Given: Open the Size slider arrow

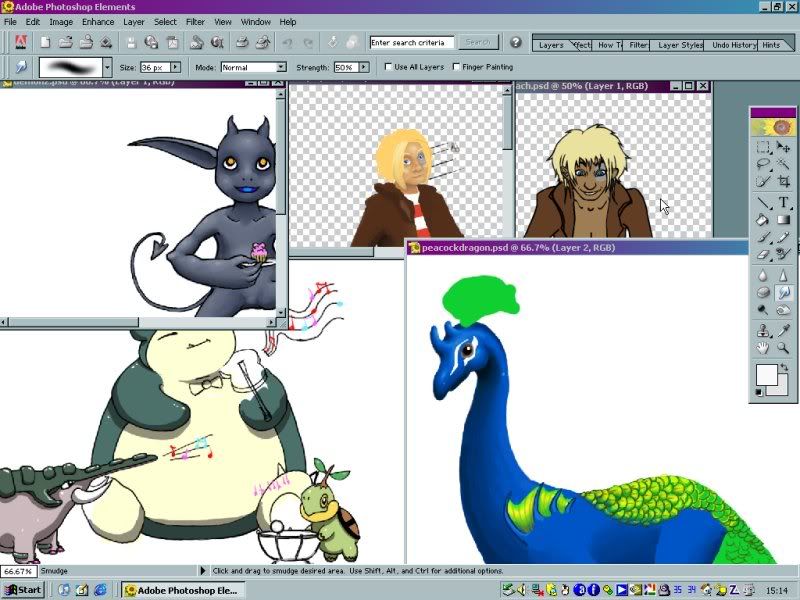Looking at the screenshot, I should [x=175, y=67].
